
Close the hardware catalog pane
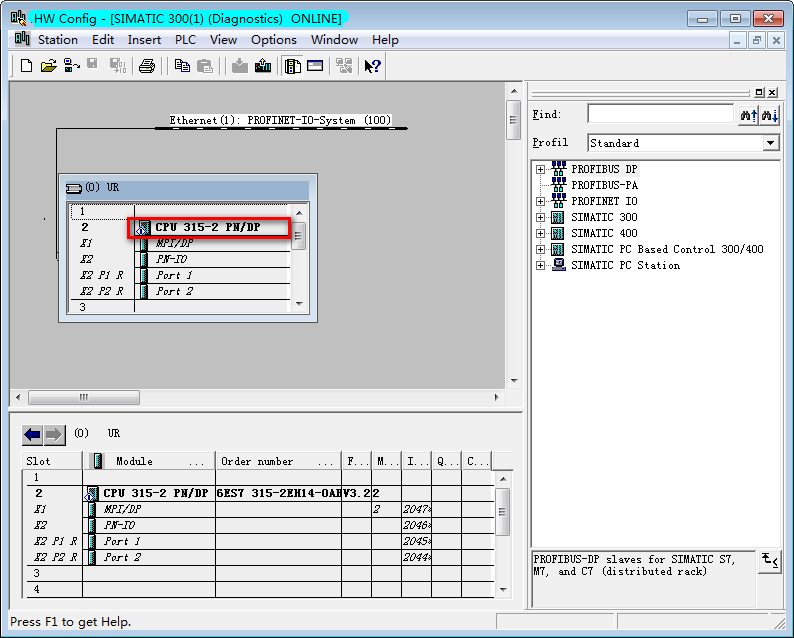coord(772,92)
